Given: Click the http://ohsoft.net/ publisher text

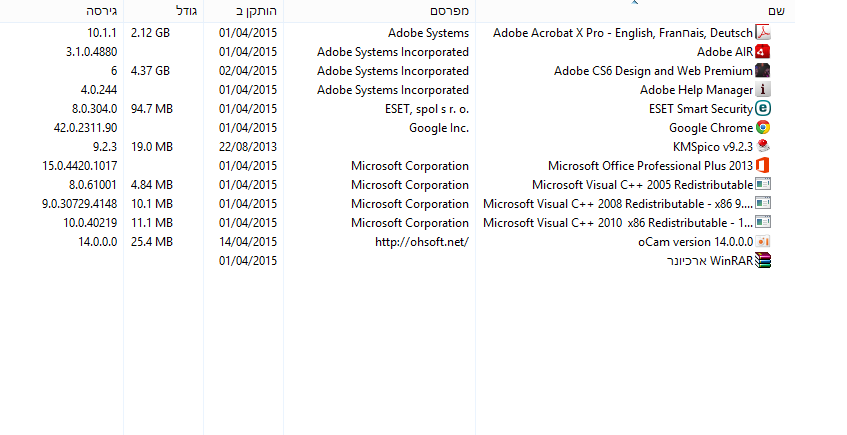Looking at the screenshot, I should 422,242.
